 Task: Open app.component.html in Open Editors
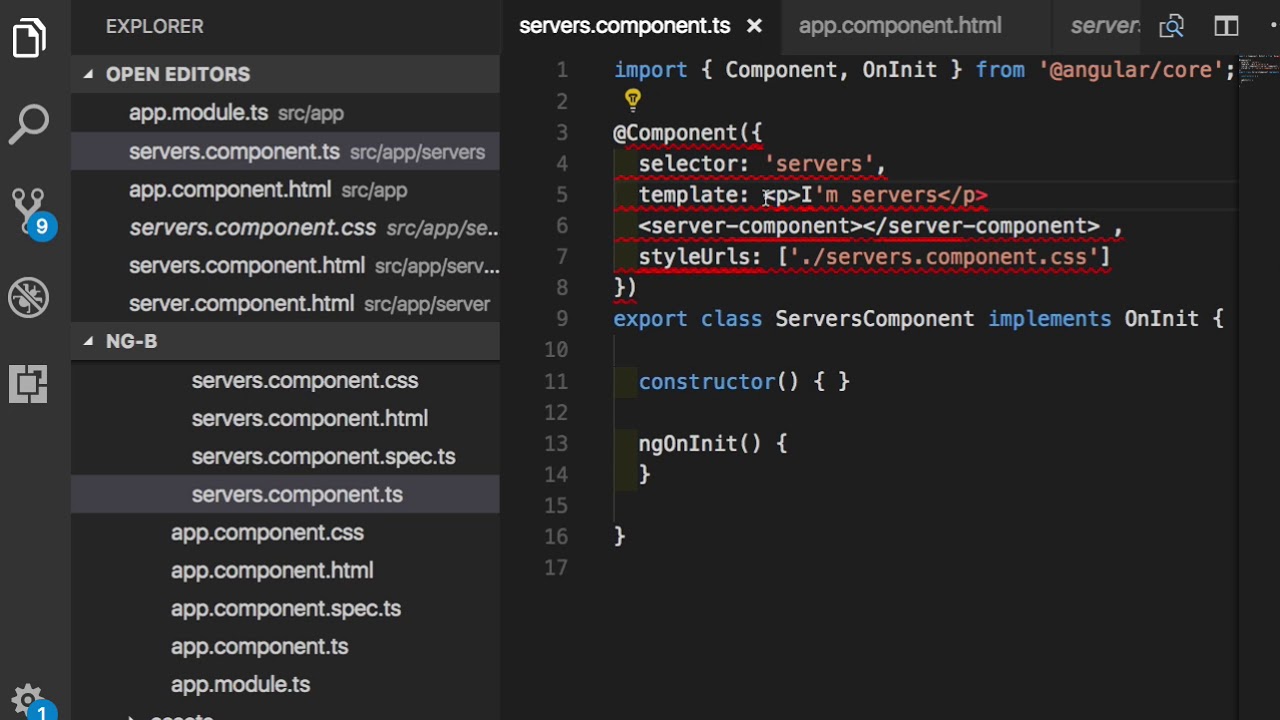click(x=285, y=189)
